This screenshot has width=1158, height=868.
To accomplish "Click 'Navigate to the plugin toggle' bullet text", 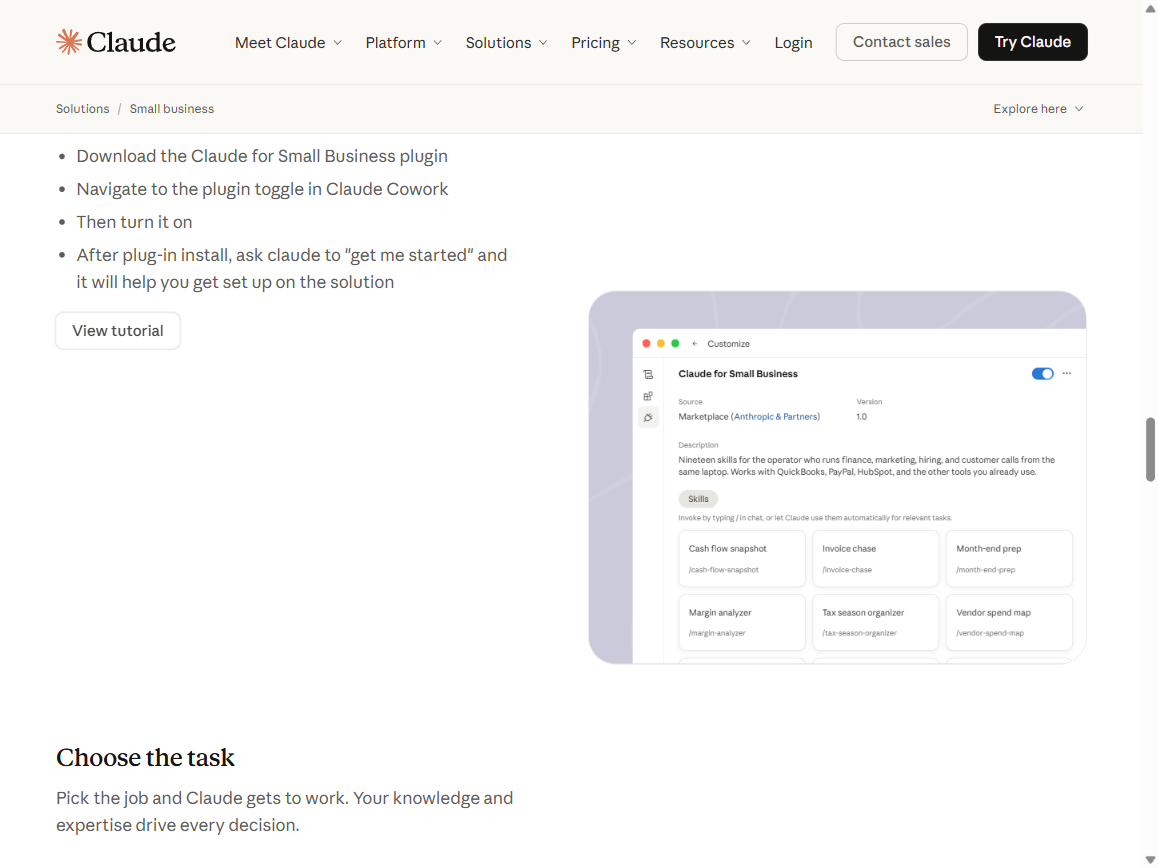I will [x=262, y=189].
